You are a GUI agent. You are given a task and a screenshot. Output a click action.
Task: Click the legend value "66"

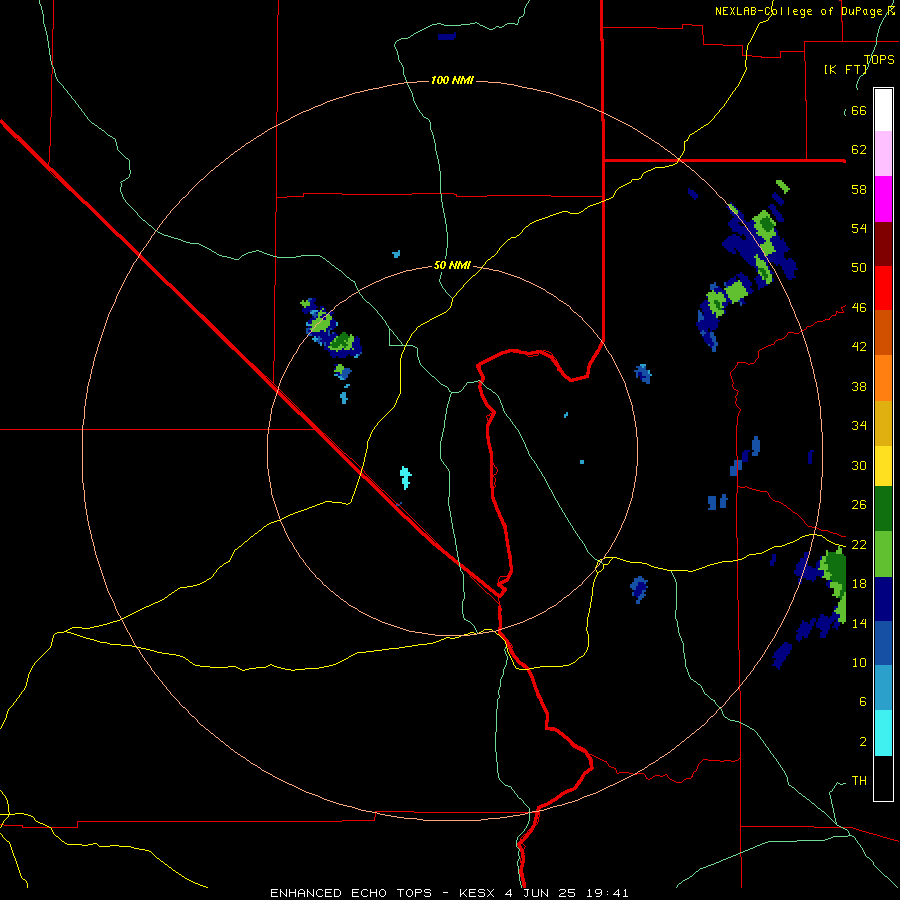tap(859, 111)
